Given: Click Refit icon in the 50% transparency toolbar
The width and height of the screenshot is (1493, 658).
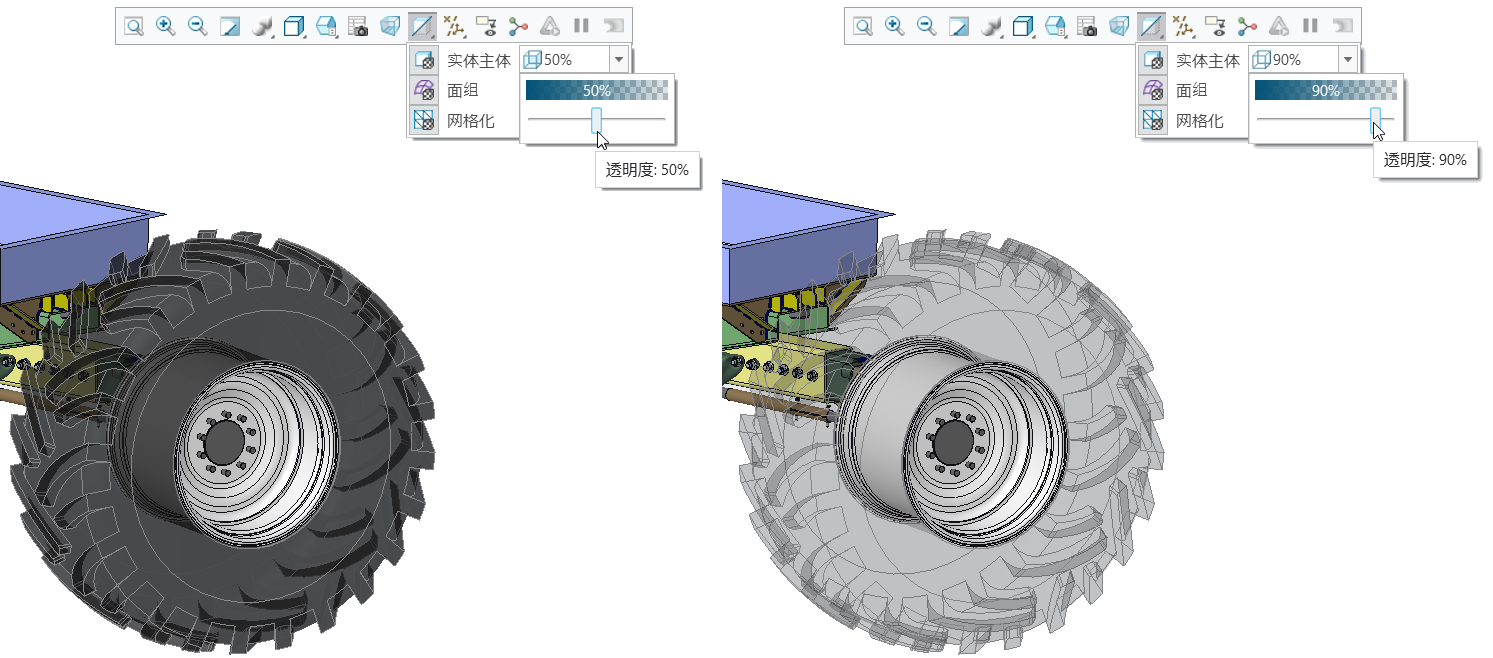Looking at the screenshot, I should 133,26.
